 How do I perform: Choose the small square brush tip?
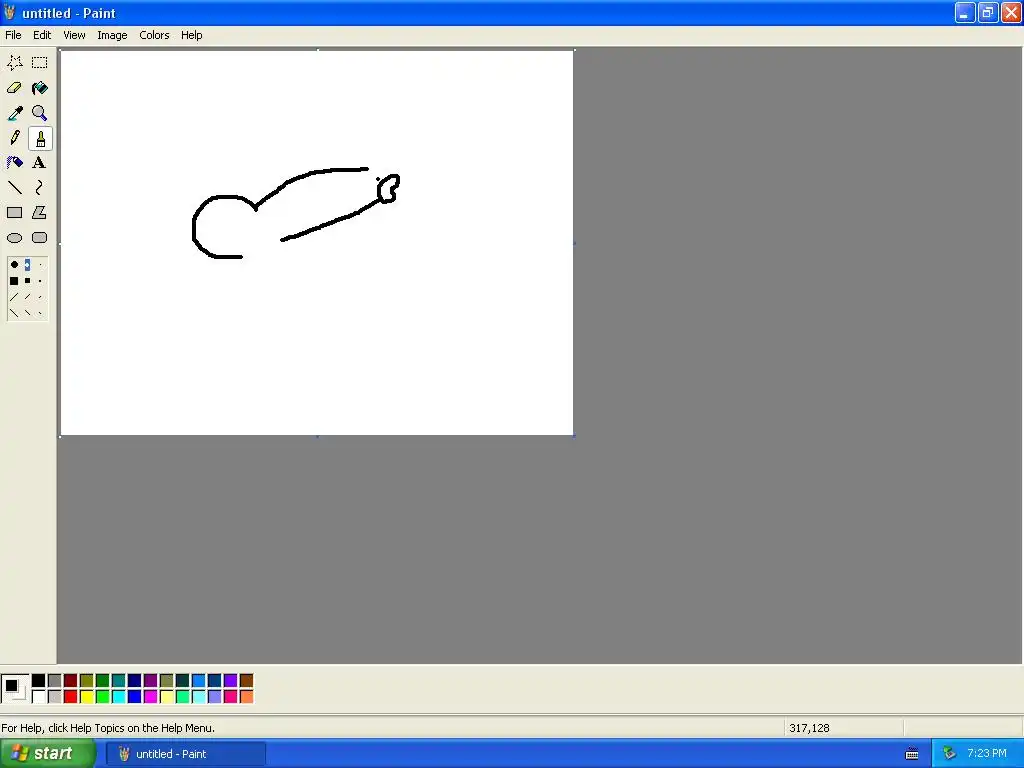pos(40,281)
